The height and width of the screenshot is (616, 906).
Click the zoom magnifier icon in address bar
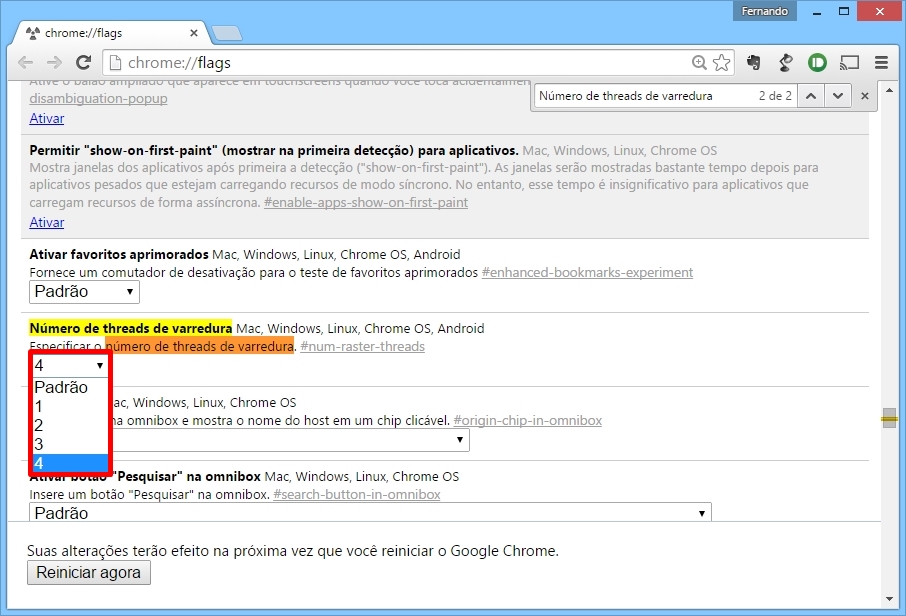point(699,62)
